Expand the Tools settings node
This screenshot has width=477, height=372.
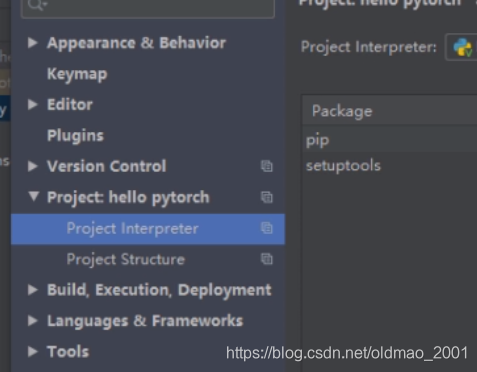(33, 351)
